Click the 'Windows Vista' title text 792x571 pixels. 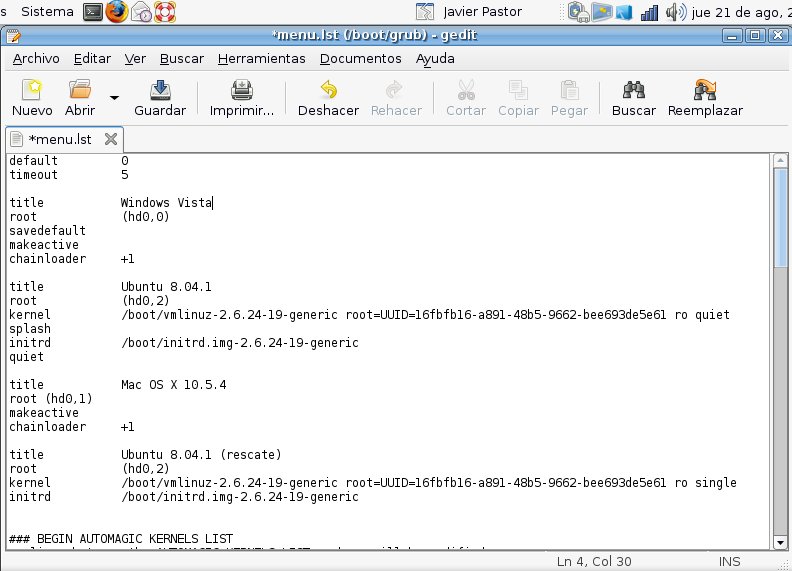tap(166, 203)
